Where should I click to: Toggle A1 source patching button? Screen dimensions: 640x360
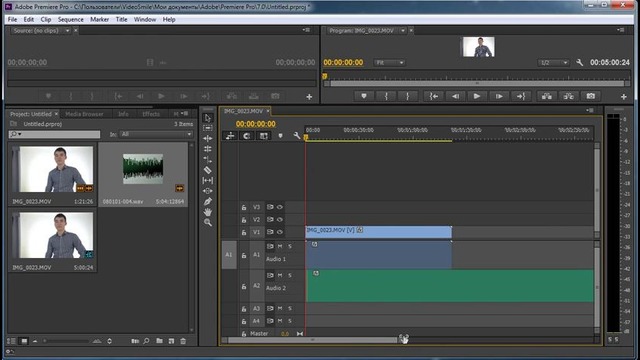tap(229, 255)
